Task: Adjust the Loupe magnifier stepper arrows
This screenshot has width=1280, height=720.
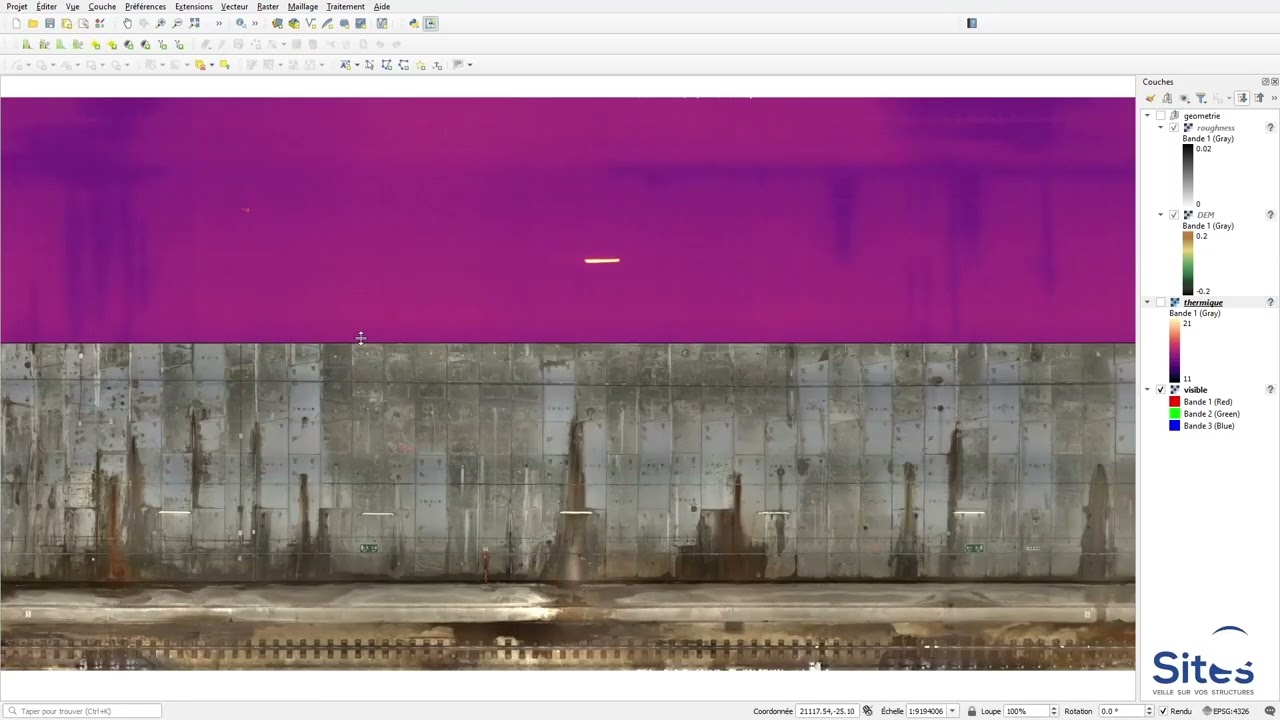Action: click(1054, 711)
